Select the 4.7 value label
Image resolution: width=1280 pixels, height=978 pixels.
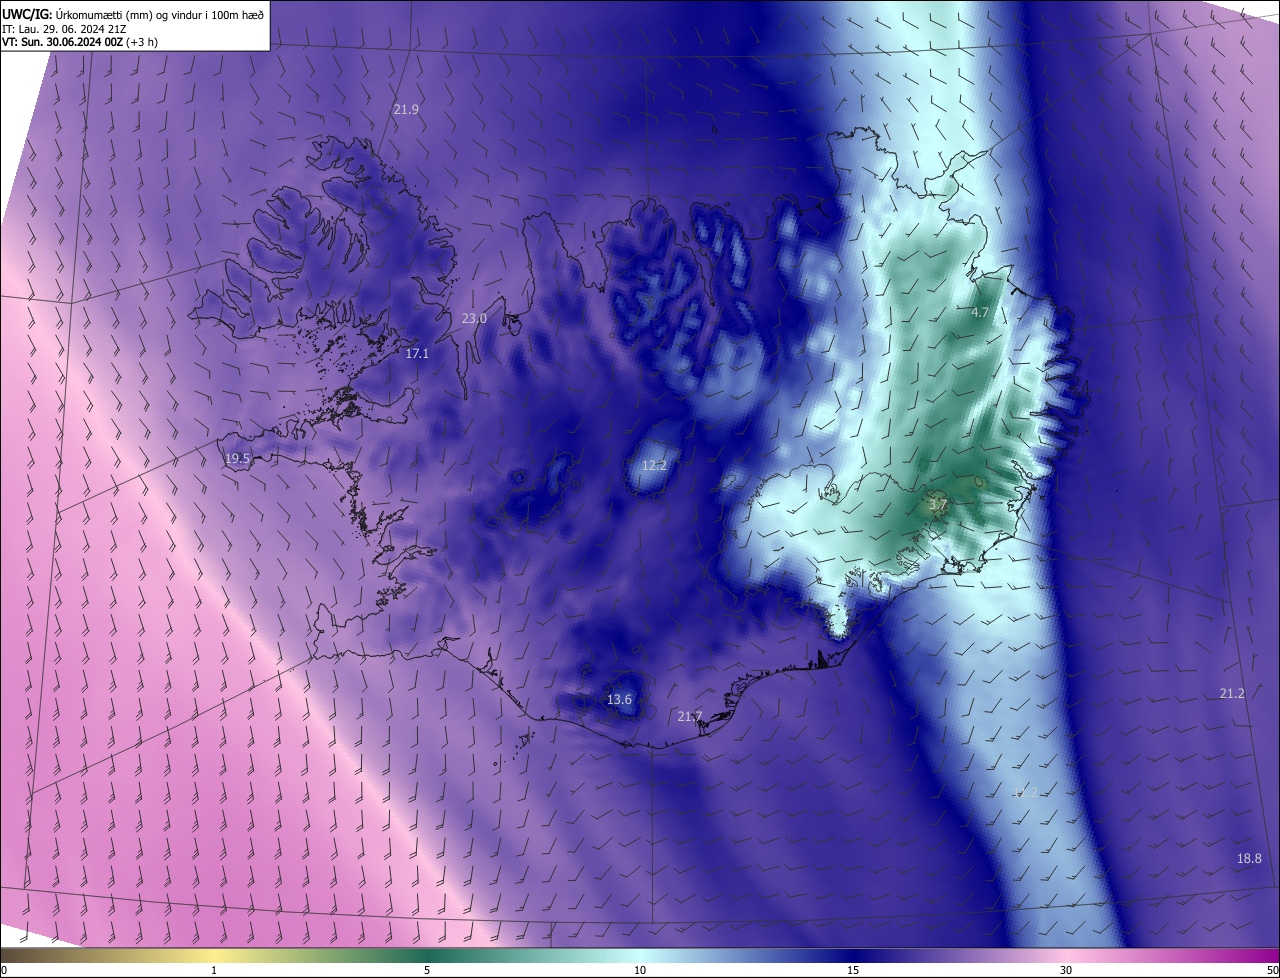980,312
